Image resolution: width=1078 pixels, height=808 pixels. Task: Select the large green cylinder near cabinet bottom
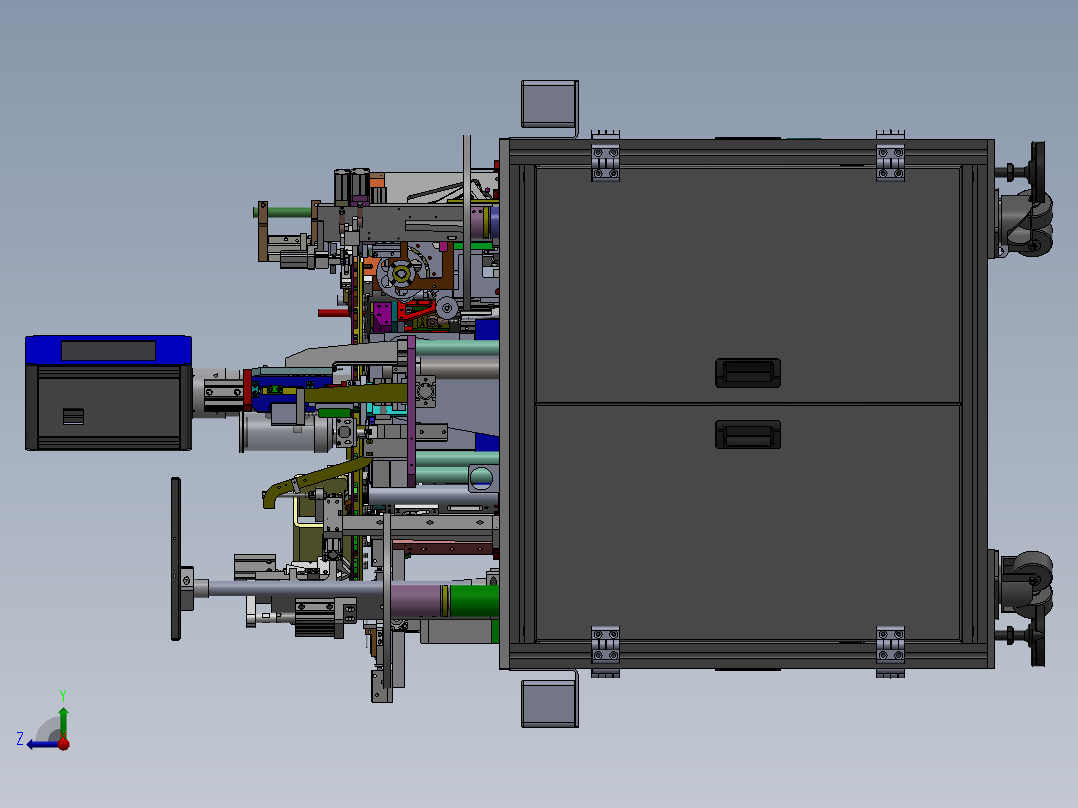(x=474, y=600)
